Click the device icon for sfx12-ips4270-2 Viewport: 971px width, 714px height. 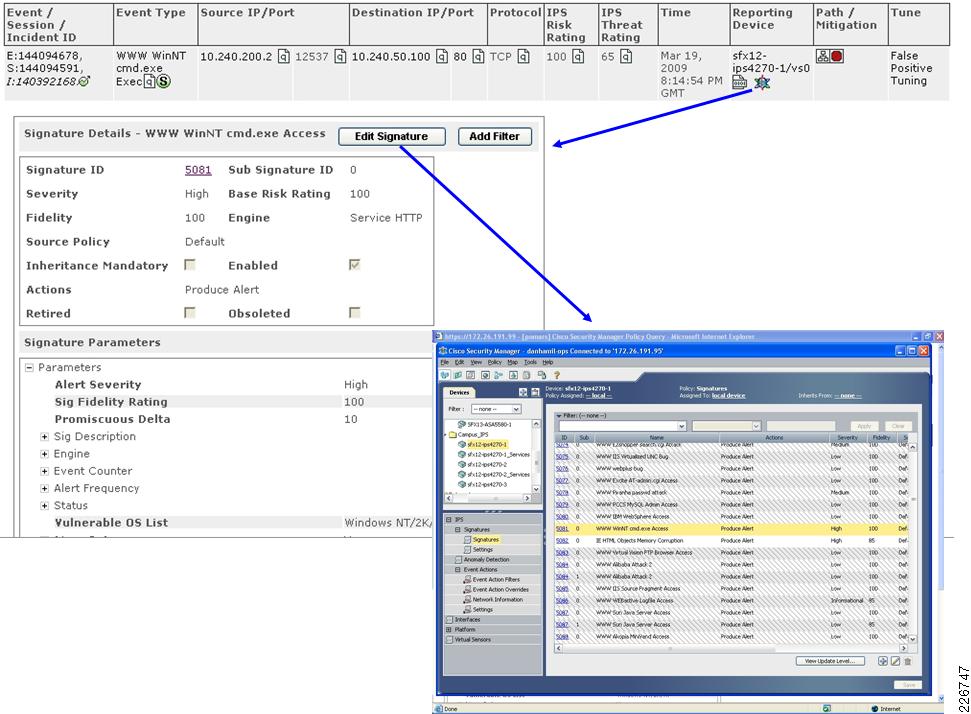click(x=461, y=464)
